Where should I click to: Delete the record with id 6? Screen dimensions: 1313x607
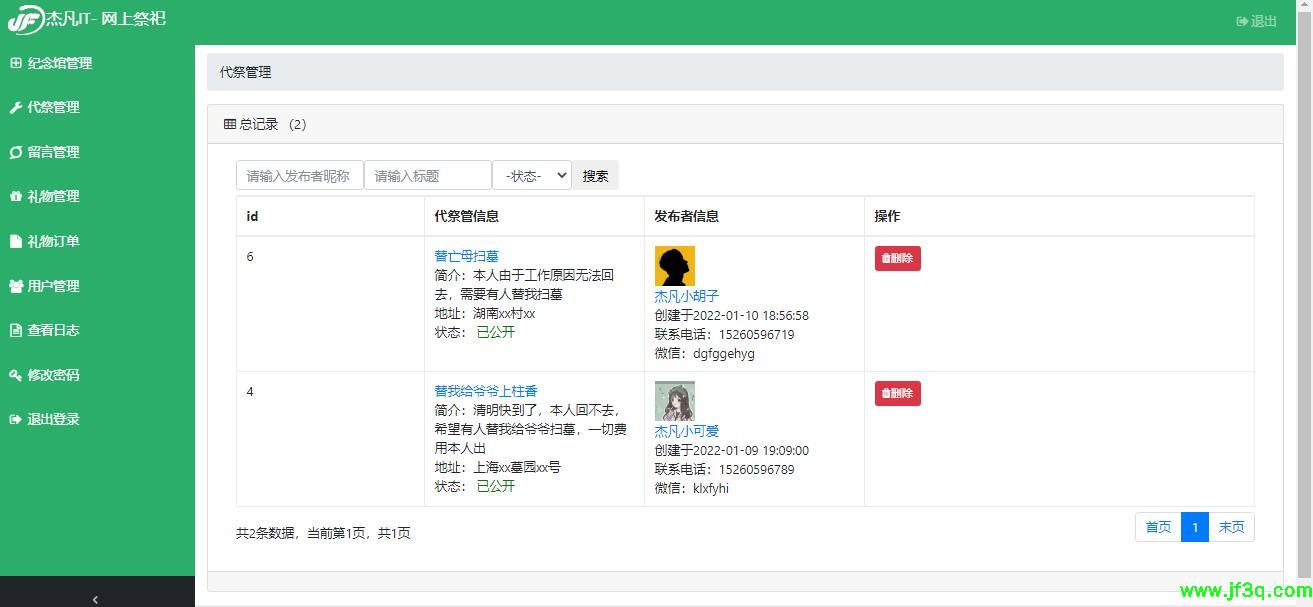pos(897,258)
